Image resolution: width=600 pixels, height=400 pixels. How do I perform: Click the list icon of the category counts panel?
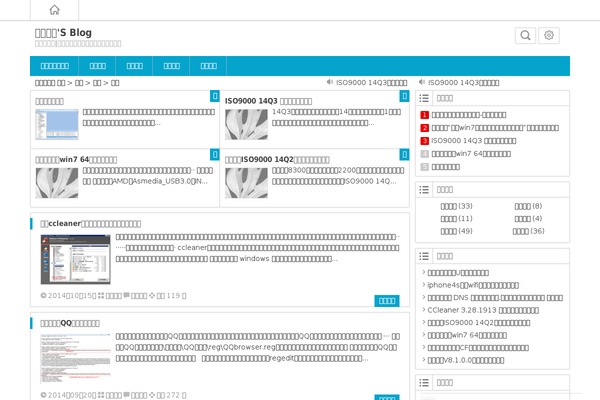424,189
